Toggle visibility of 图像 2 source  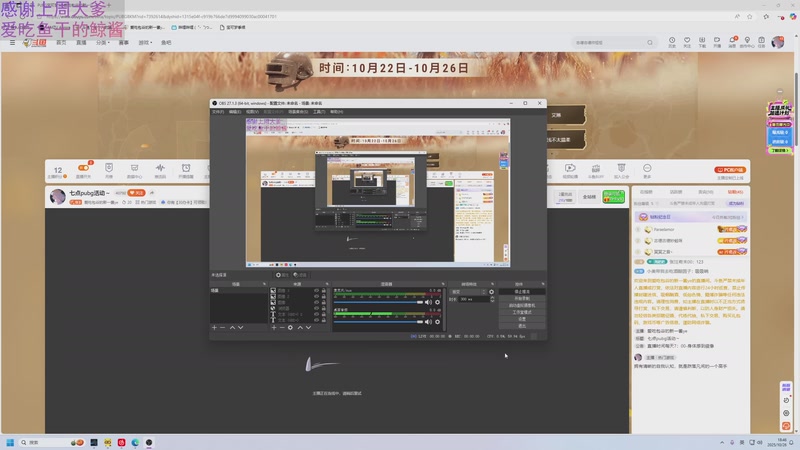click(x=316, y=296)
